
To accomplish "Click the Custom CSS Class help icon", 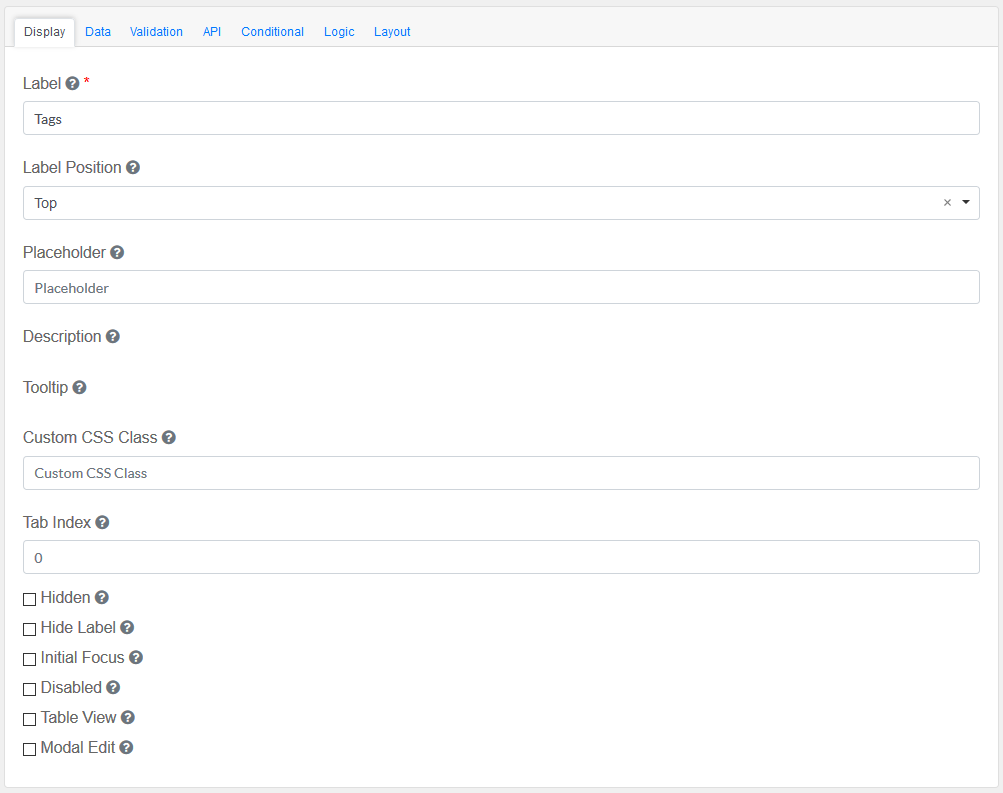I will click(169, 438).
